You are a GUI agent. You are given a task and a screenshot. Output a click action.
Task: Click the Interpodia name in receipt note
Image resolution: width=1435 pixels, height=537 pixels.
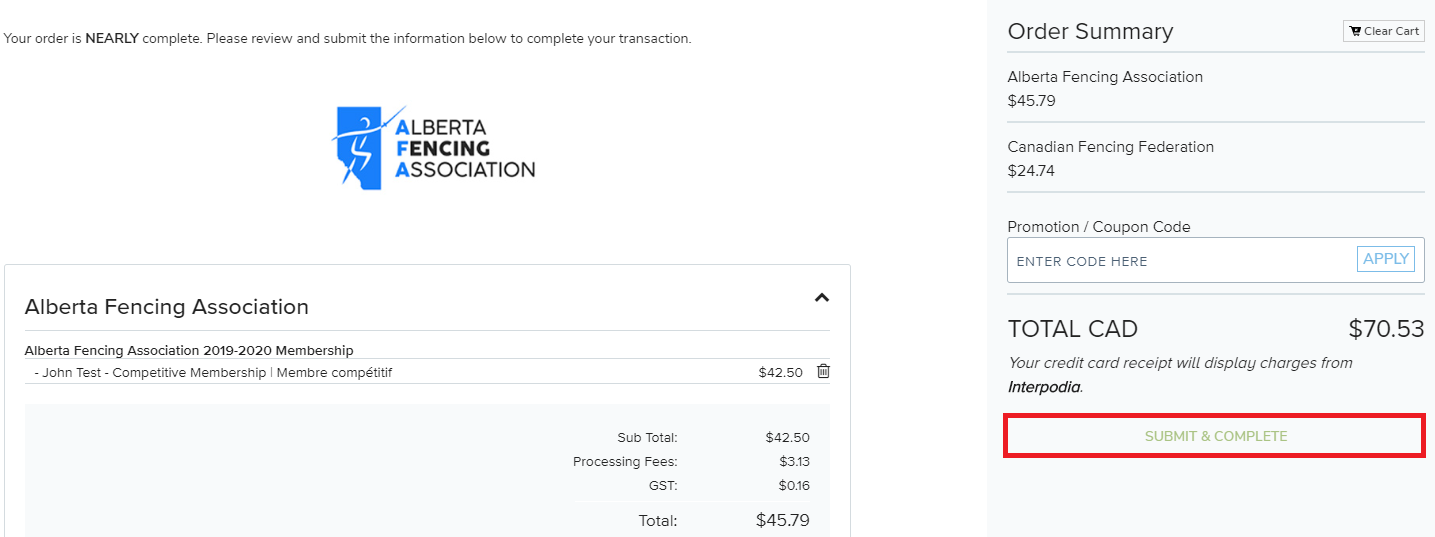(1044, 387)
